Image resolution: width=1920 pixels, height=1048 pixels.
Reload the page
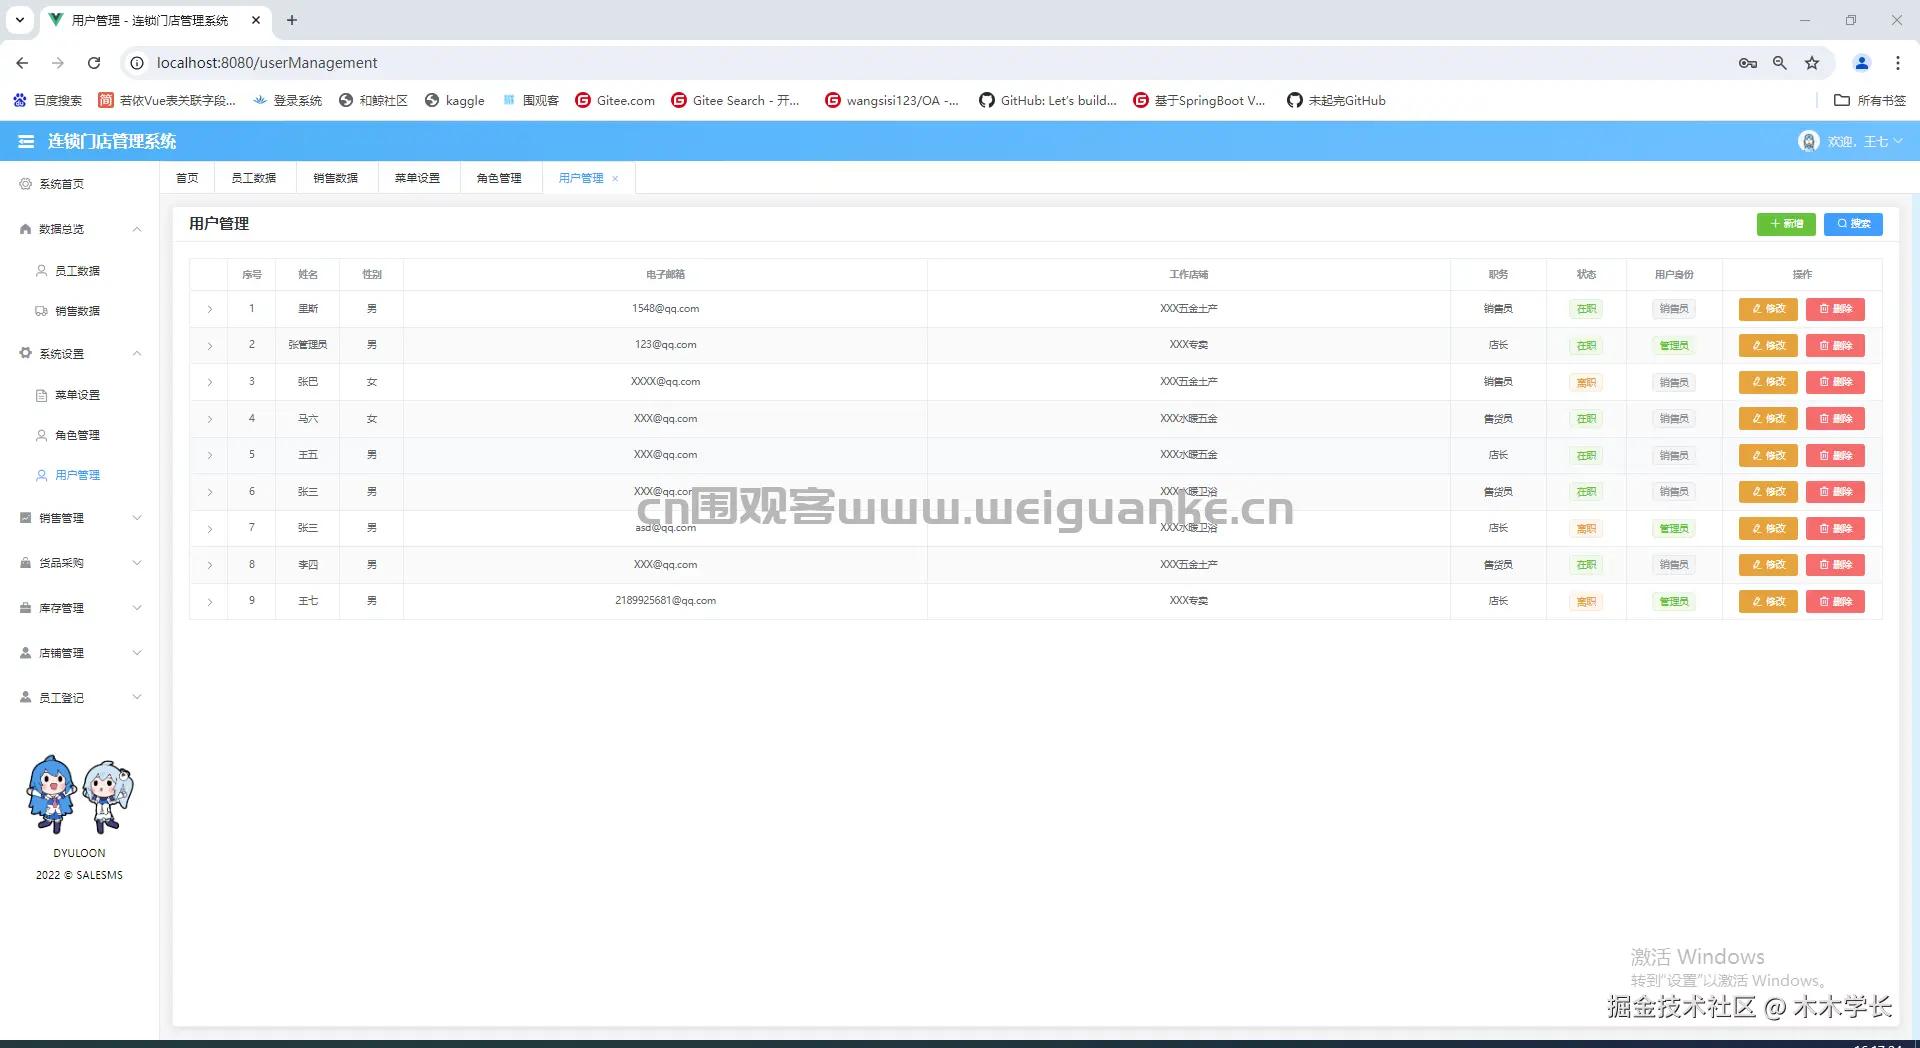[94, 63]
